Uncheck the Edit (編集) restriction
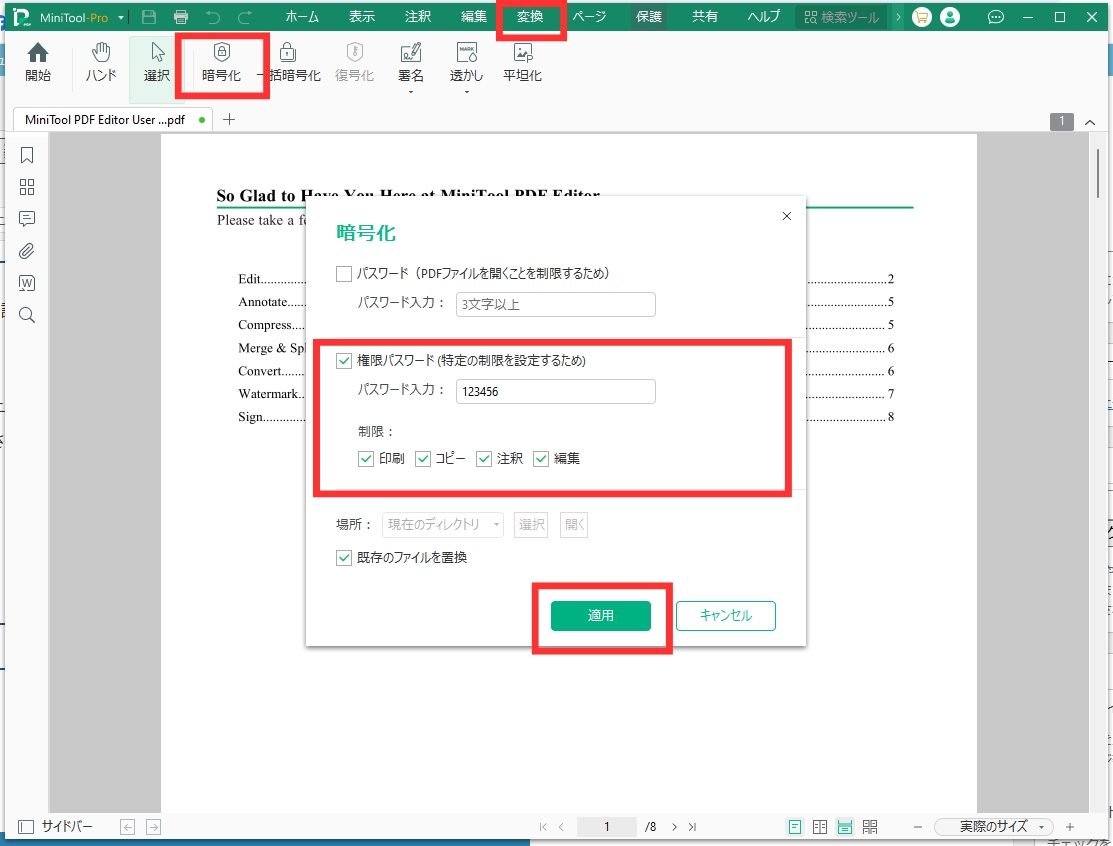 (541, 458)
